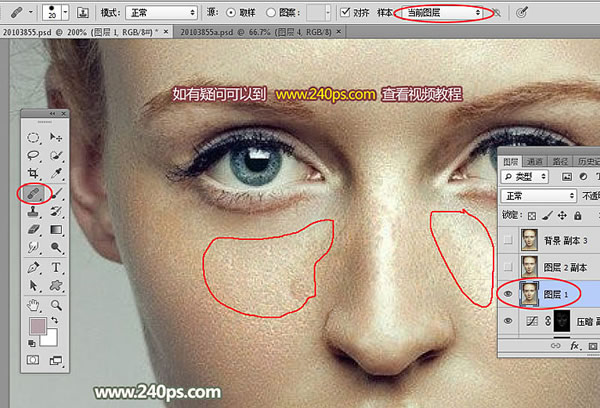
Task: Toggle always-use-pressure option icon
Action: coord(521,13)
